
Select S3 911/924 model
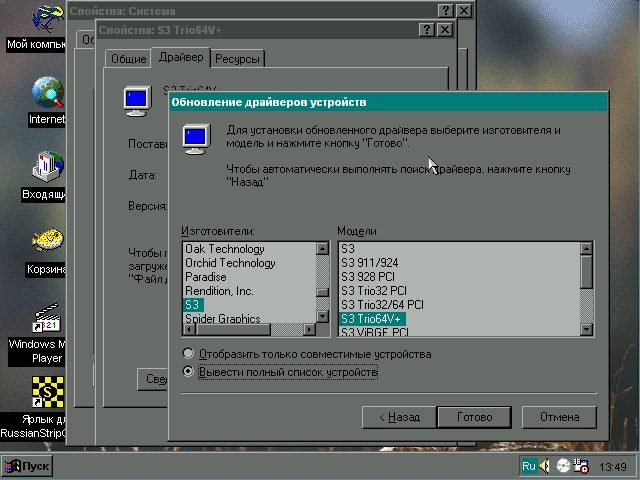[x=369, y=263]
